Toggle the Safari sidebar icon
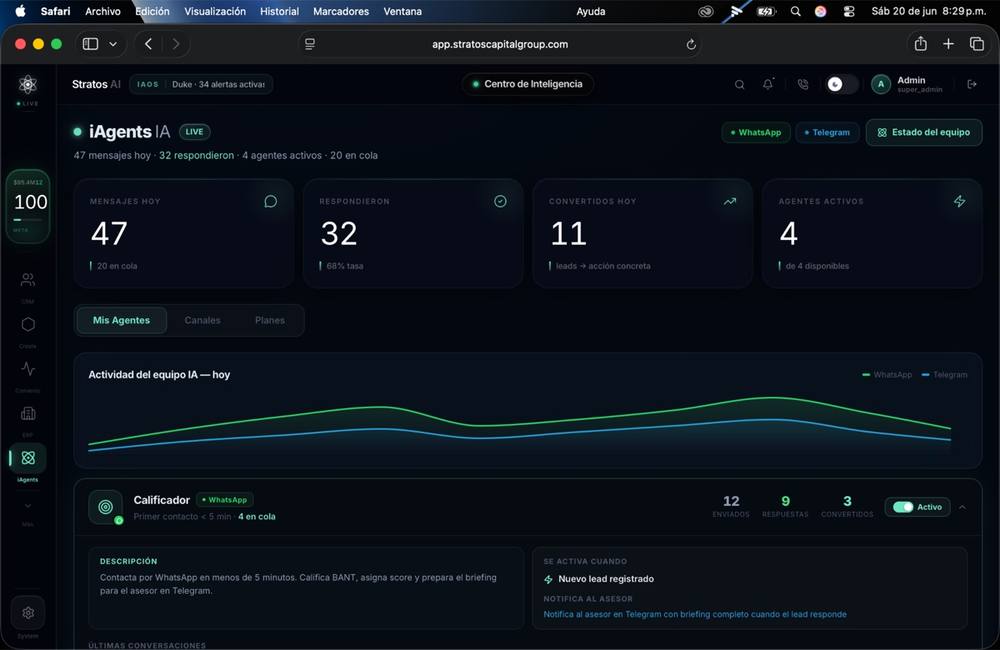Screen dimensions: 1000x650 91,44
